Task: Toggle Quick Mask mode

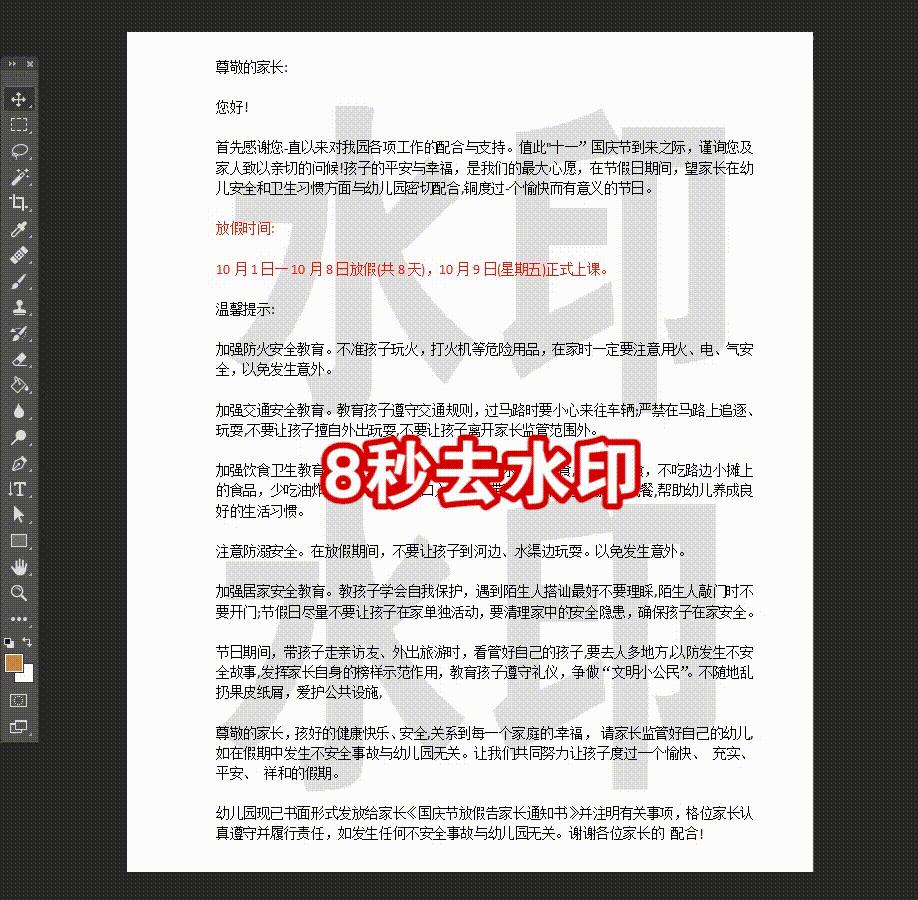Action: [18, 700]
